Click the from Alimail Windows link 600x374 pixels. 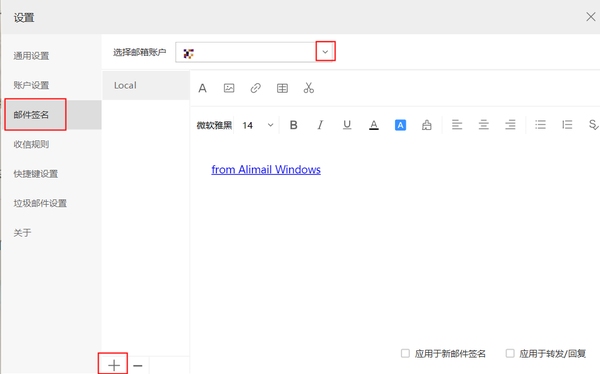tap(266, 170)
